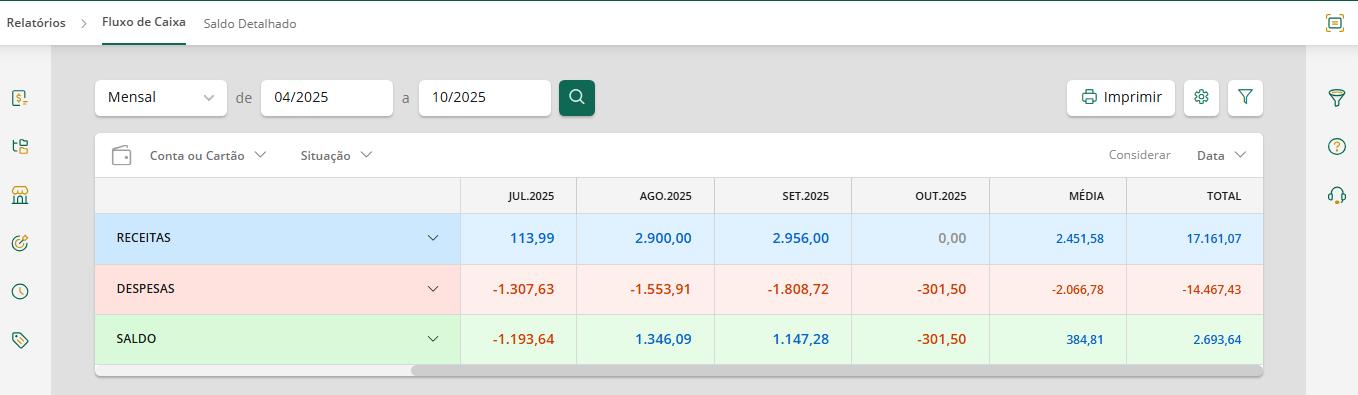The image size is (1358, 395).
Task: Click the green search button
Action: coord(577,97)
